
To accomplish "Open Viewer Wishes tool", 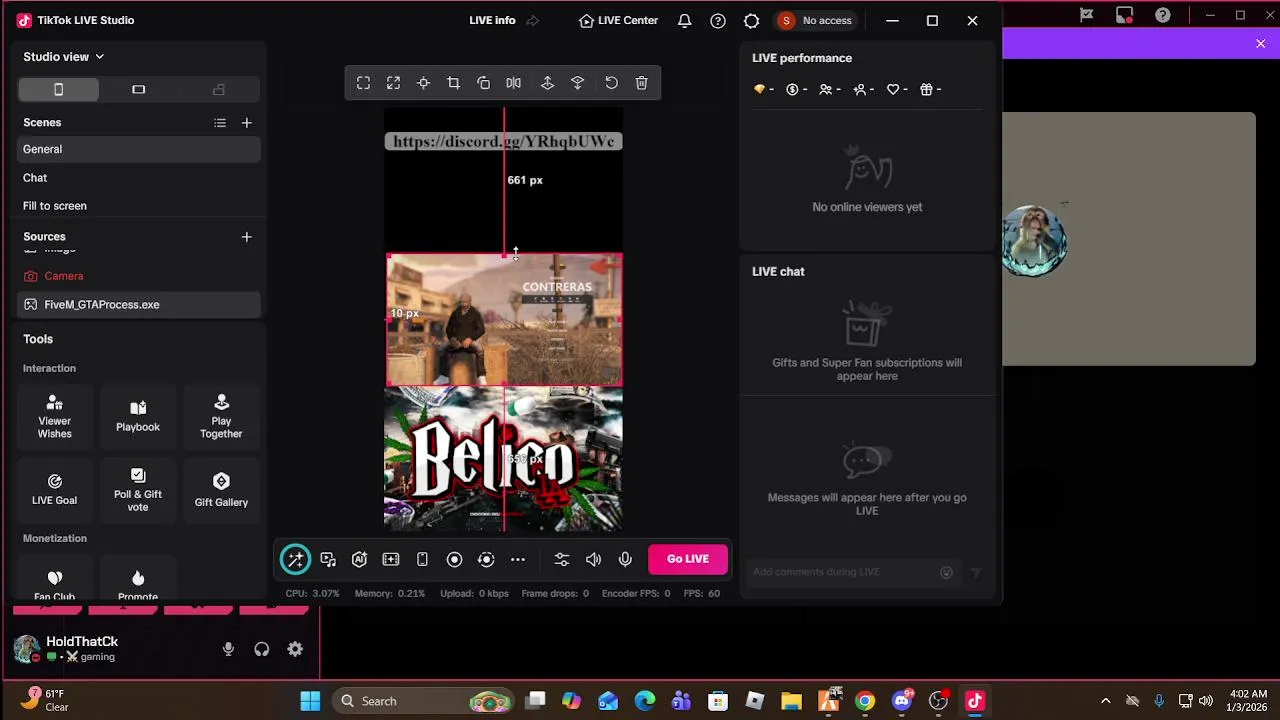I will coord(55,416).
